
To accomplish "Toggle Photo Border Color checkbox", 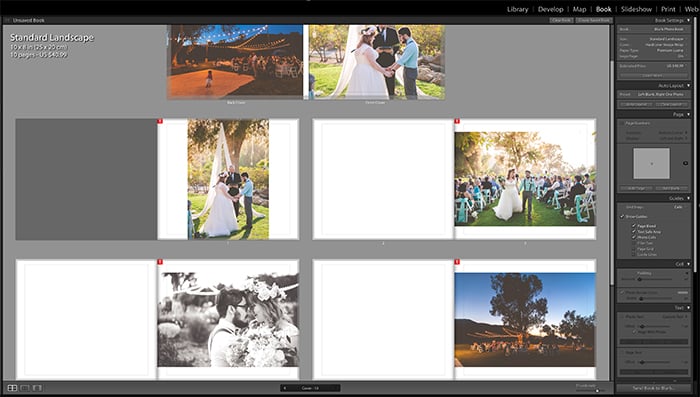I will (622, 293).
